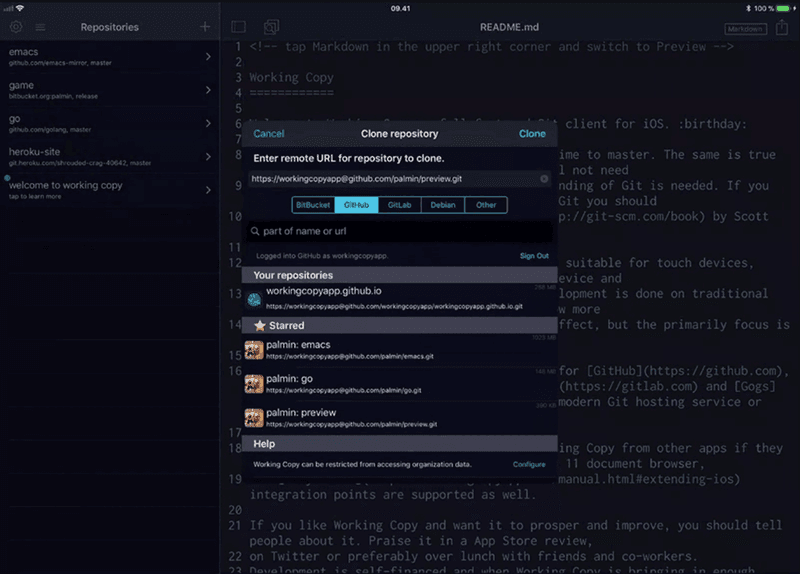The height and width of the screenshot is (574, 800).
Task: Cancel the Clone repository dialog
Action: [269, 134]
